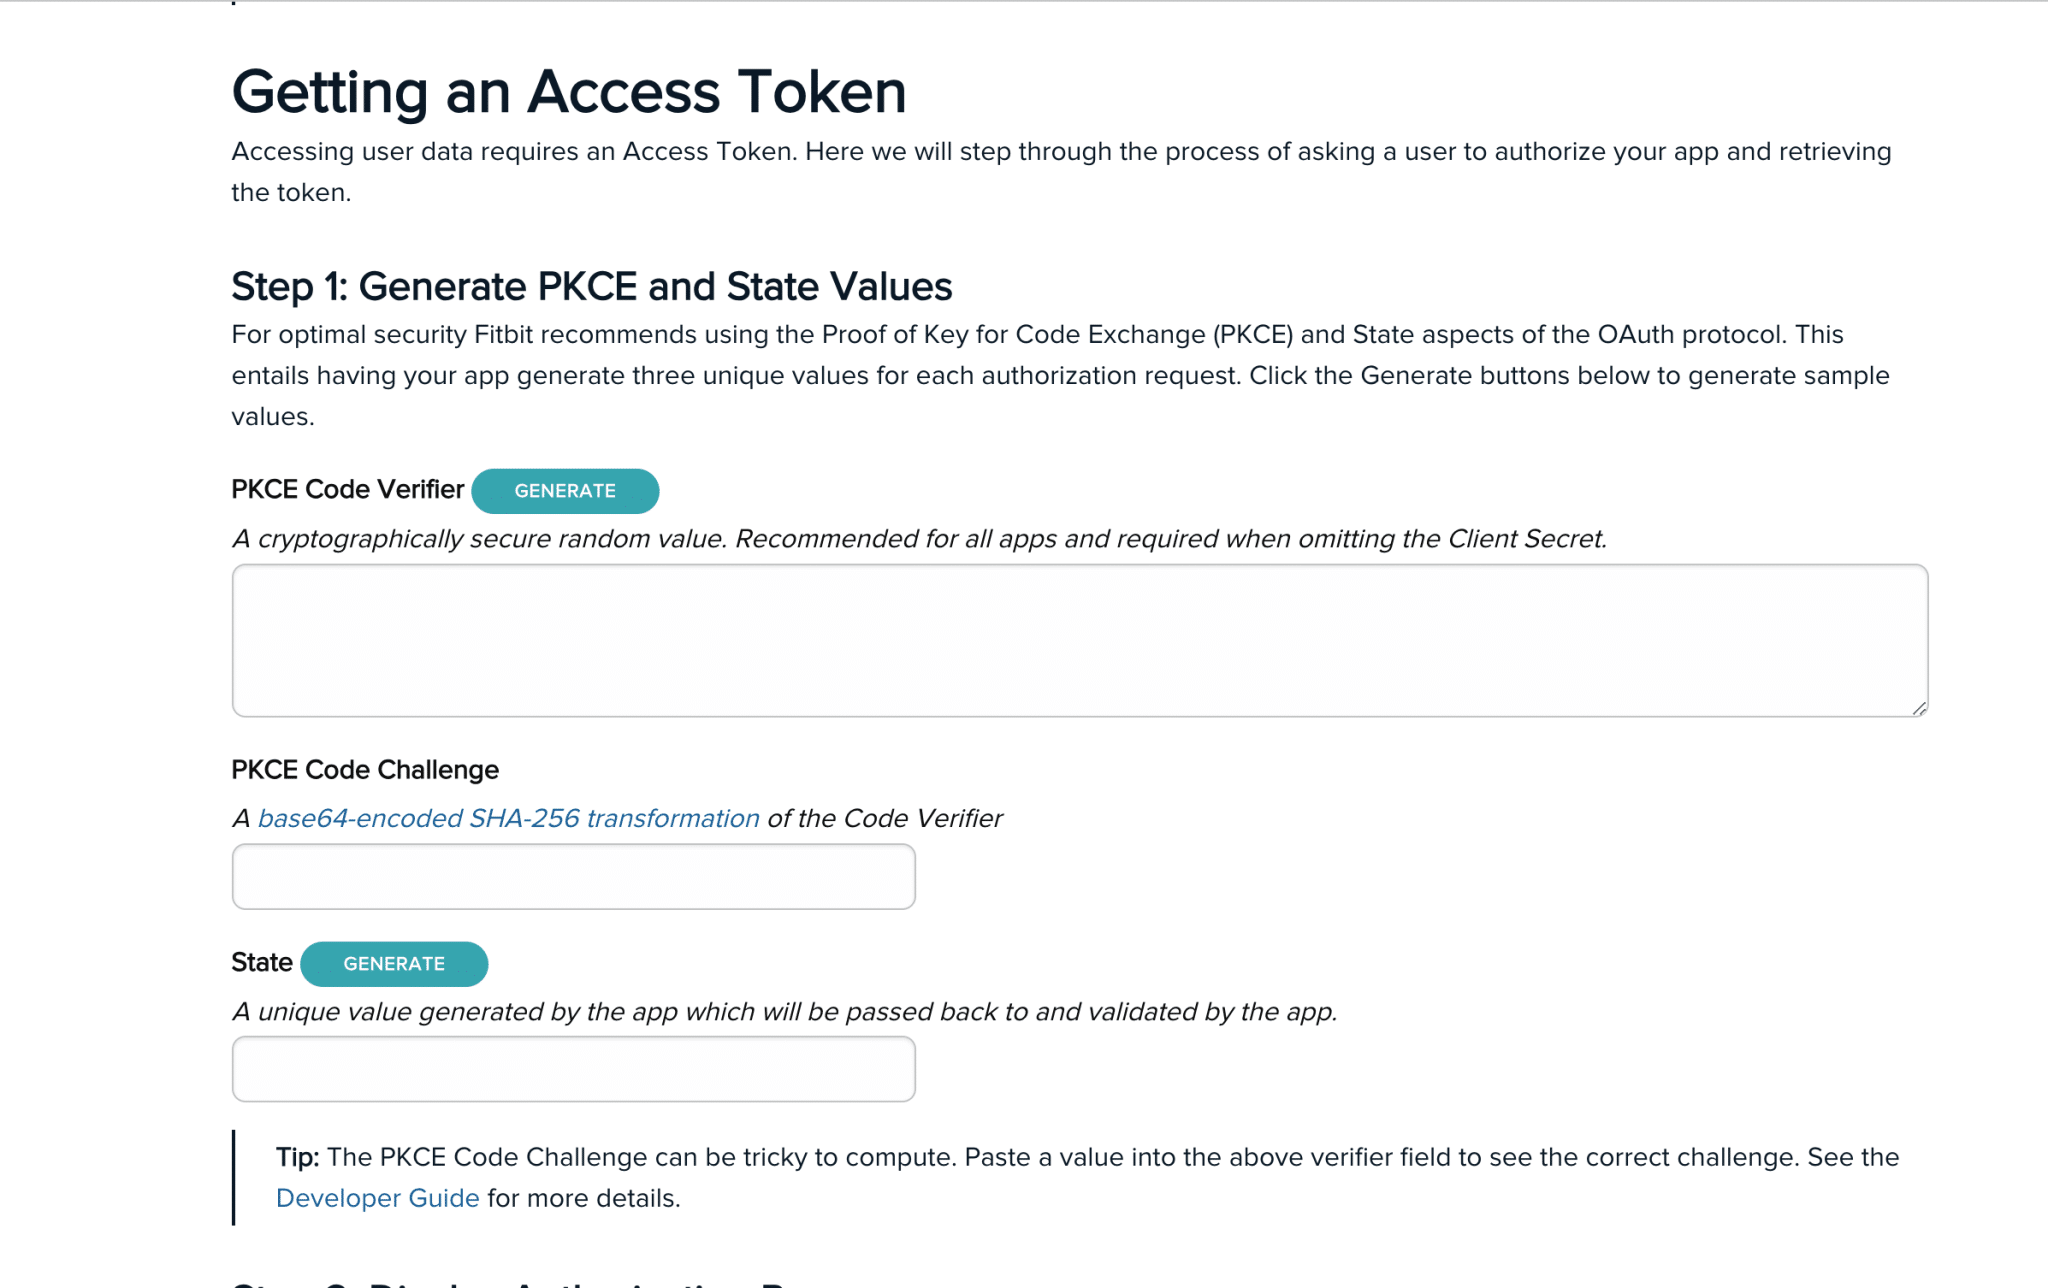
Task: Click the "PKCE Code Verifier" label
Action: 347,490
